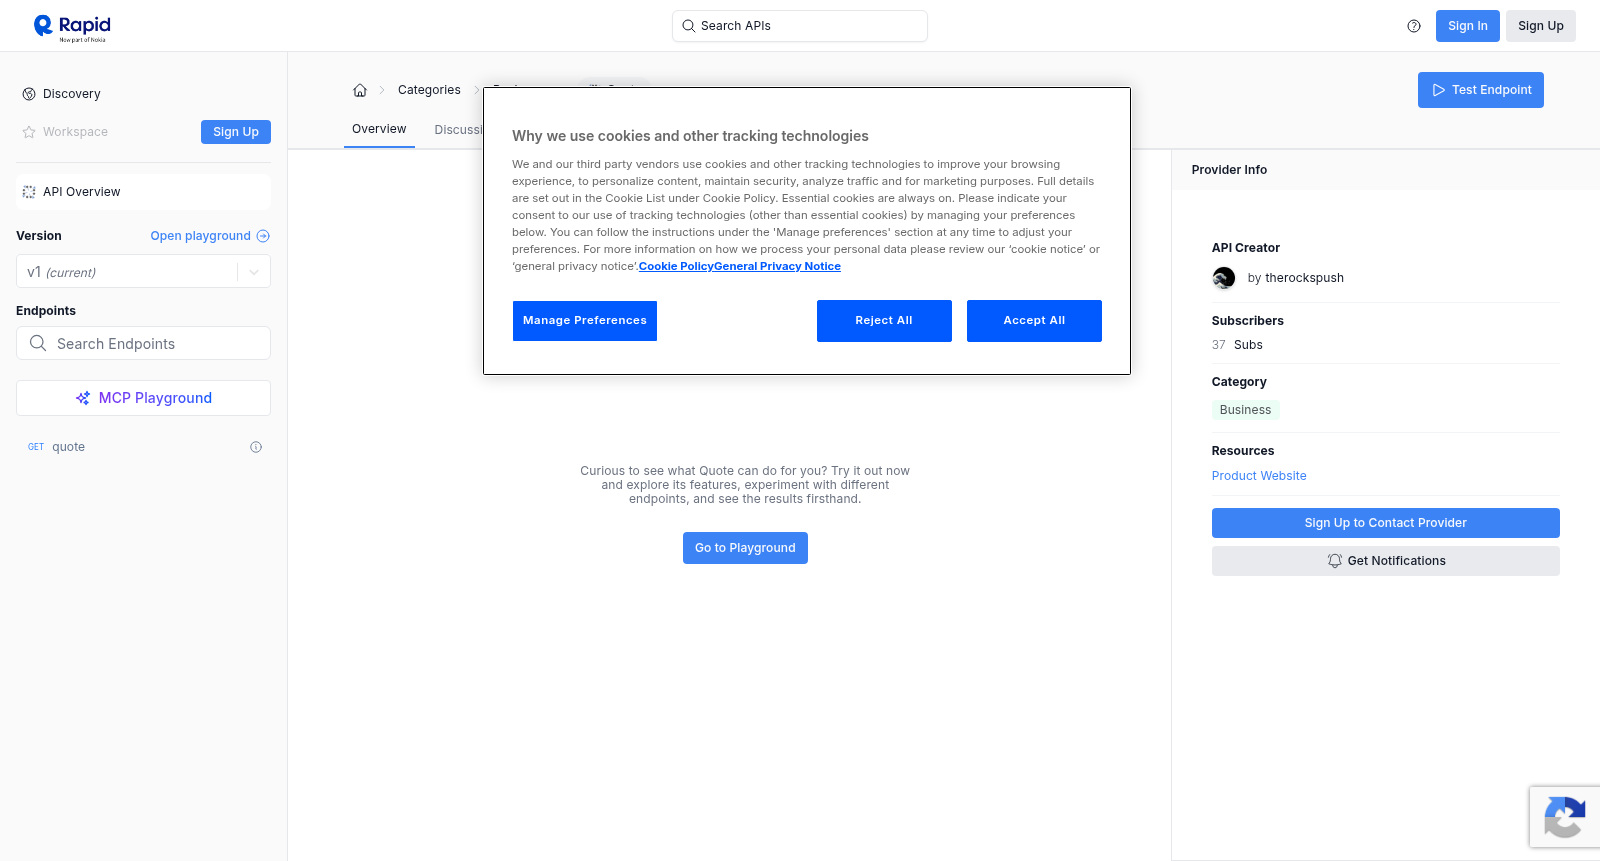The height and width of the screenshot is (861, 1600).
Task: Open the help question mark icon
Action: pos(1414,26)
